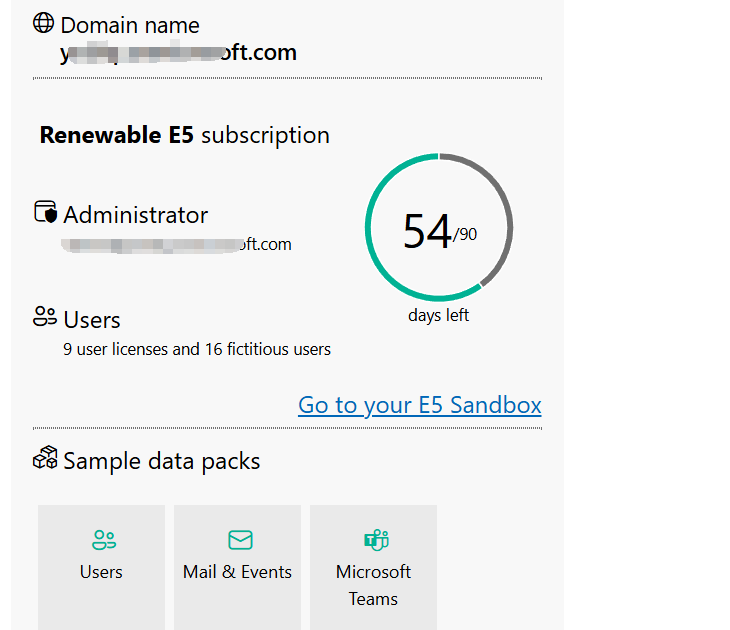This screenshot has height=630, width=730.
Task: Open the Go to your E5 Sandbox link
Action: (x=419, y=405)
